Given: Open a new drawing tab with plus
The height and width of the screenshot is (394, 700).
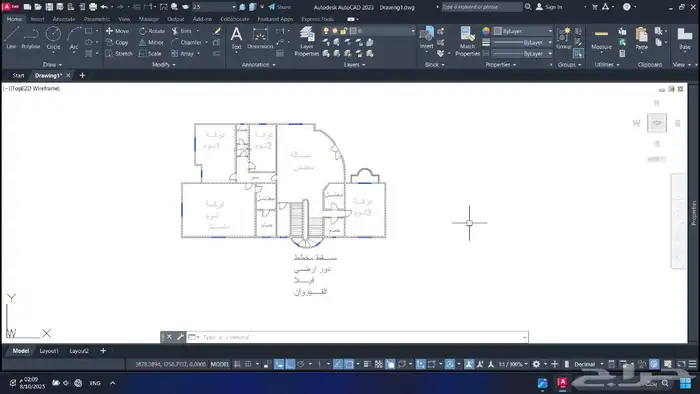Looking at the screenshot, I should tap(82, 75).
